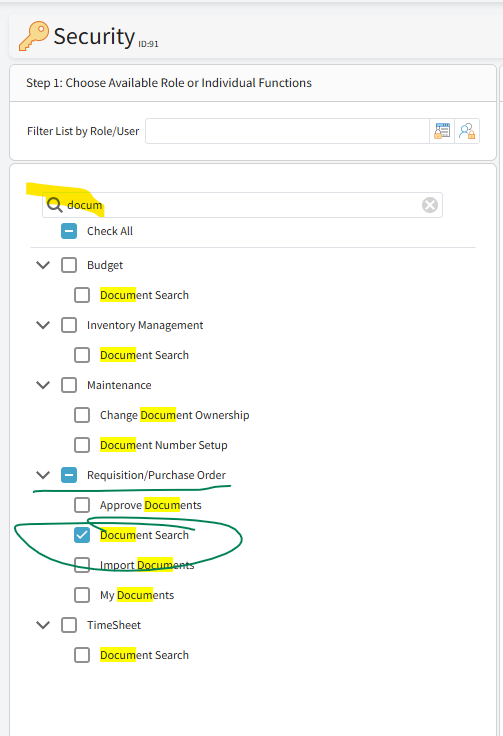Click My Documents text
This screenshot has height=736, width=503.
point(137,595)
